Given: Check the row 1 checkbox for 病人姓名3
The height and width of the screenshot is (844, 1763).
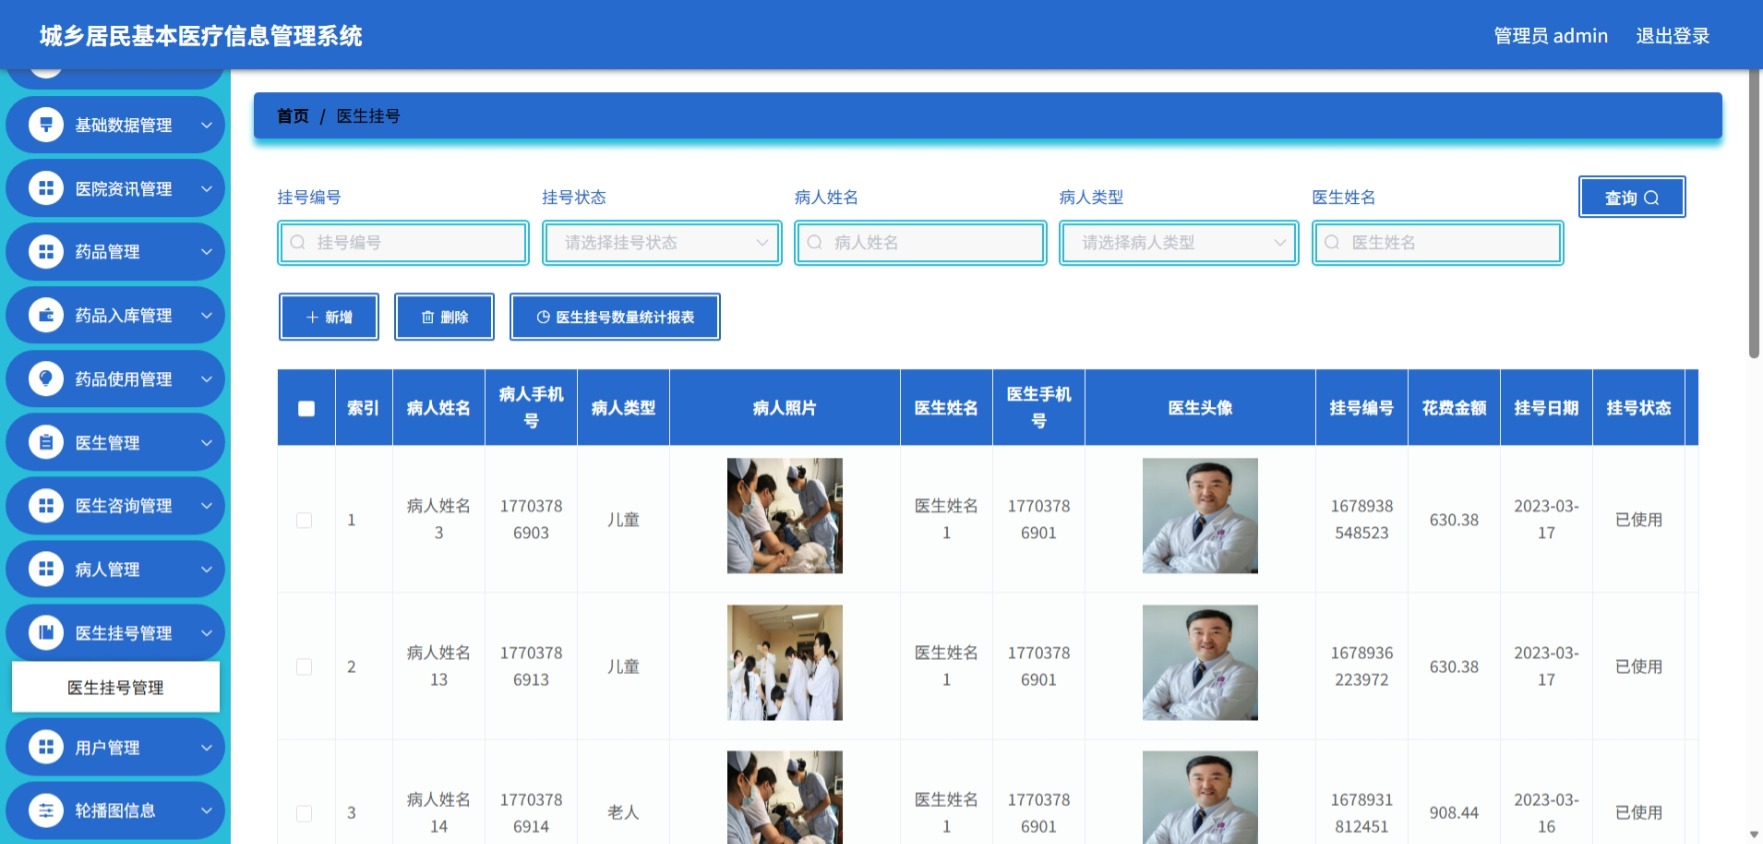Looking at the screenshot, I should click(304, 520).
